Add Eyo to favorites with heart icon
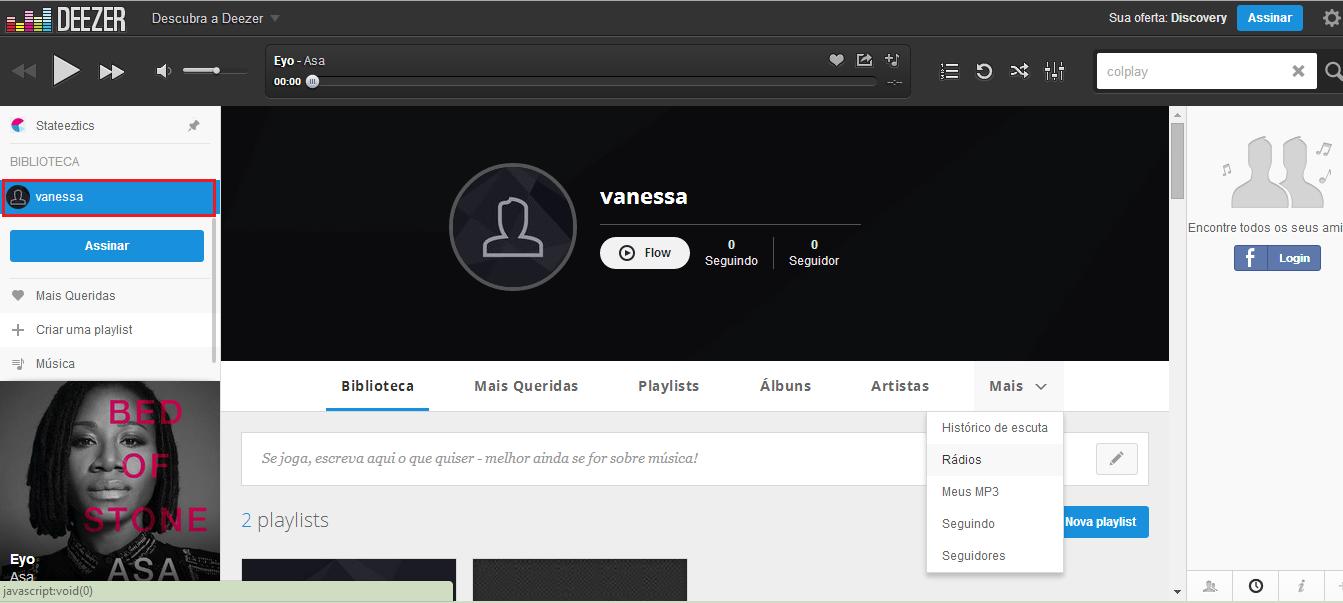The height and width of the screenshot is (603, 1343). tap(836, 60)
